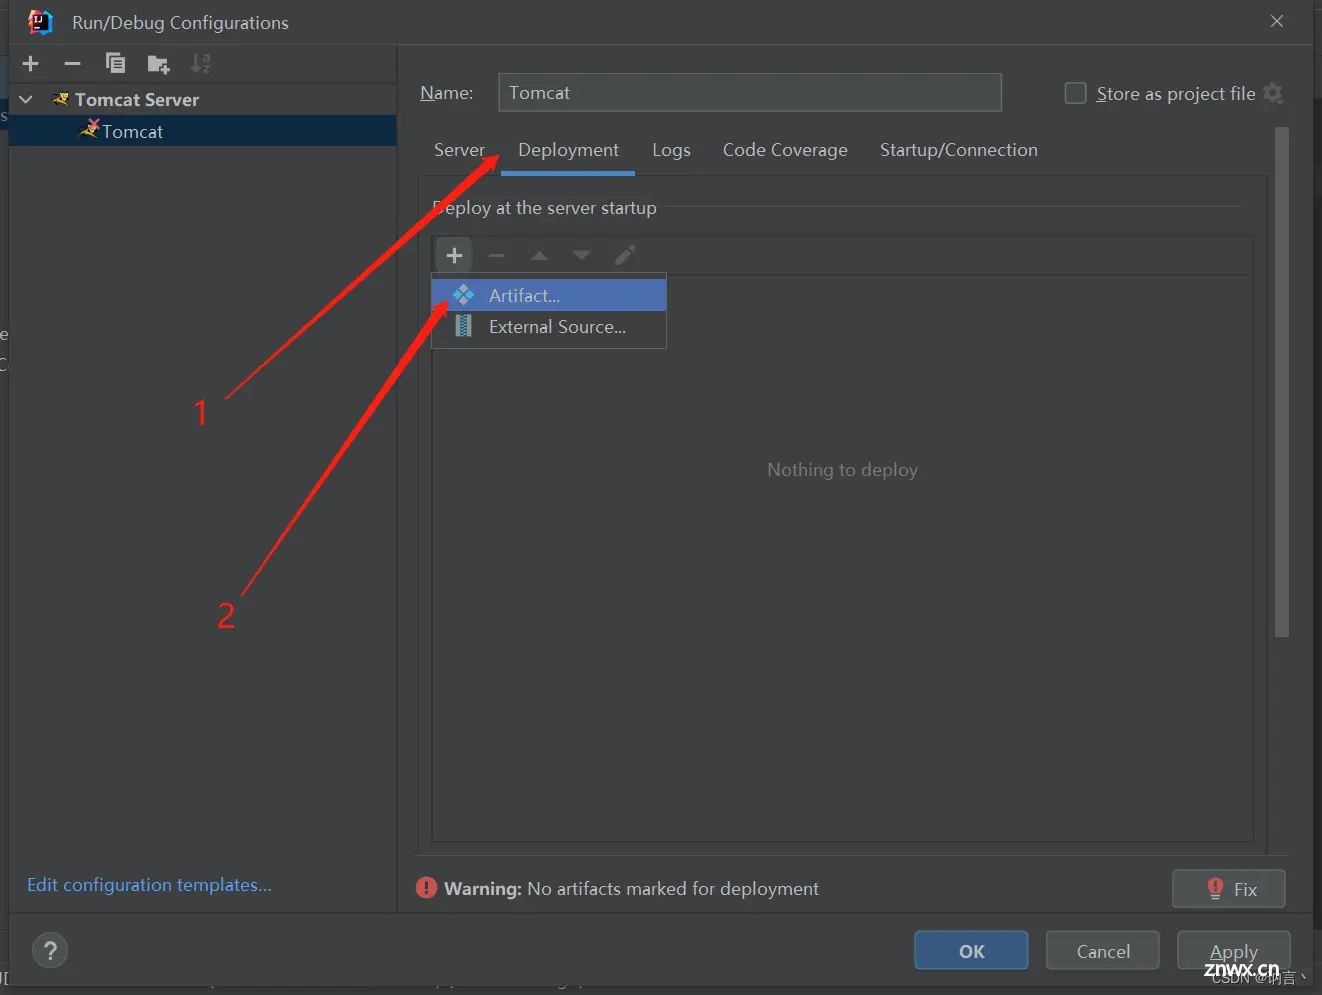This screenshot has height=995, width=1322.
Task: Open project file storage settings gear
Action: [x=1273, y=93]
